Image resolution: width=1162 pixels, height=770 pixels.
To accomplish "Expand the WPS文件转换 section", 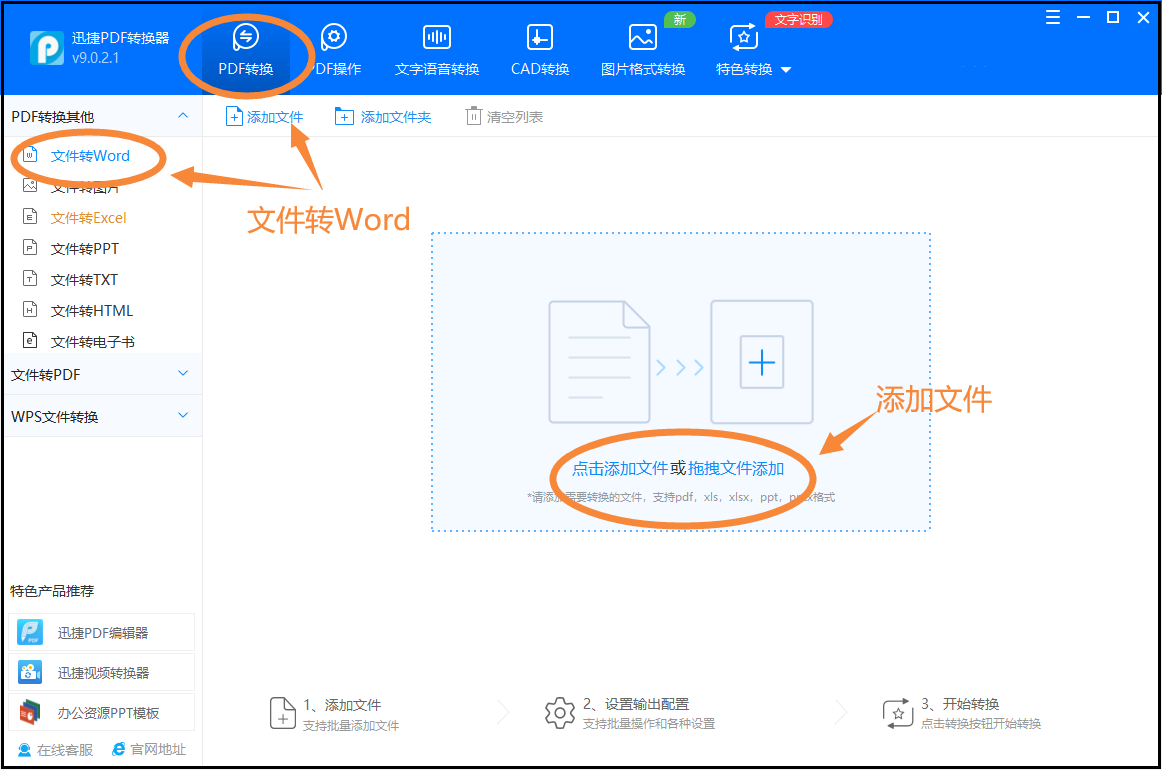I will [183, 415].
